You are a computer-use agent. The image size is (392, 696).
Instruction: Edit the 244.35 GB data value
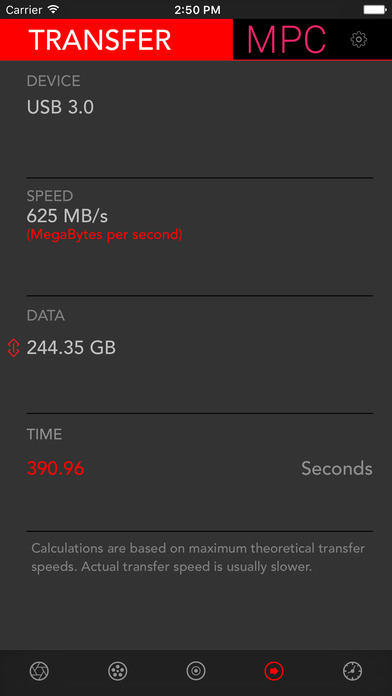pos(71,348)
